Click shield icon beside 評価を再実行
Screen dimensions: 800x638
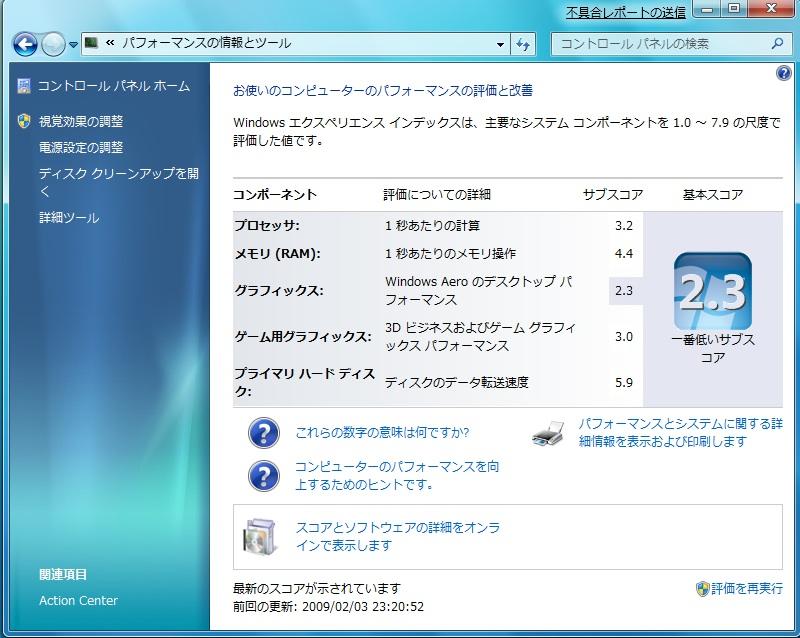[703, 589]
